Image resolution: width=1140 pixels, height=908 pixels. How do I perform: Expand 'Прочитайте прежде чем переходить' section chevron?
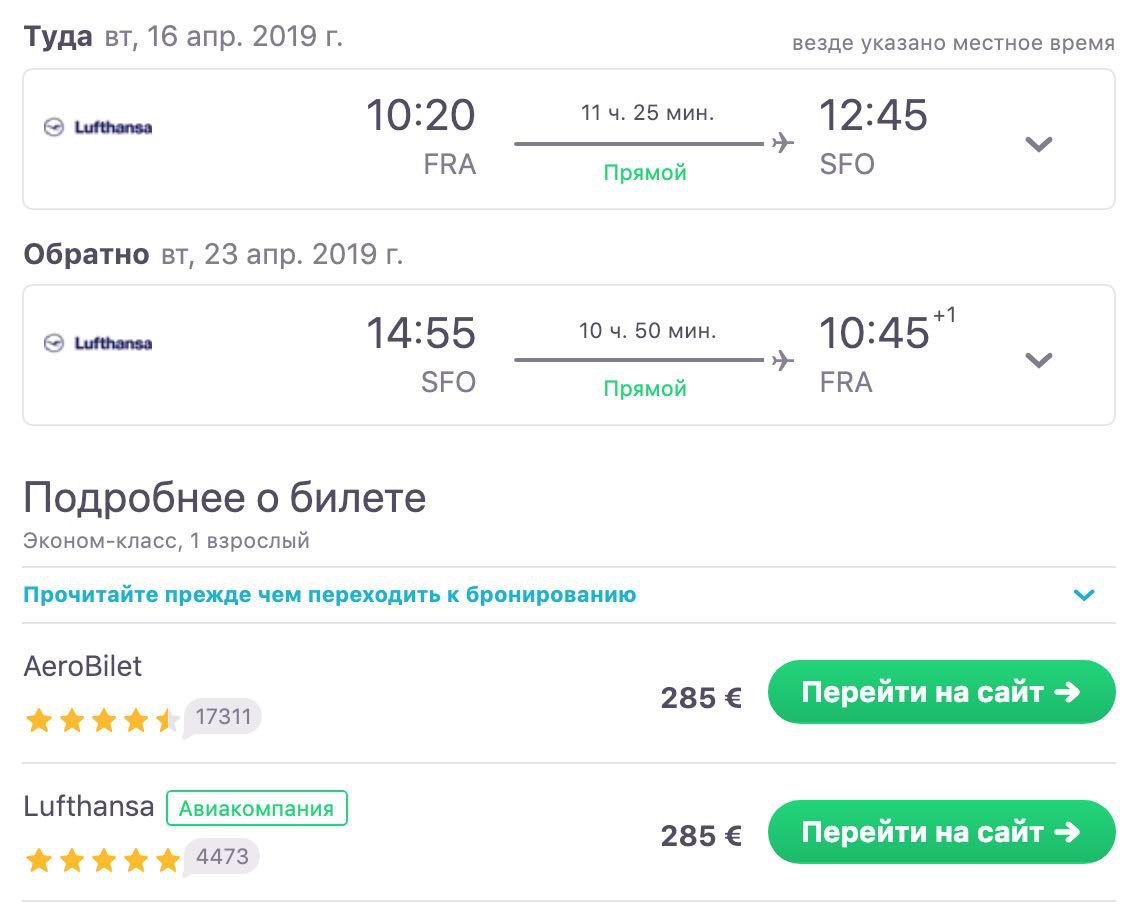click(1084, 596)
